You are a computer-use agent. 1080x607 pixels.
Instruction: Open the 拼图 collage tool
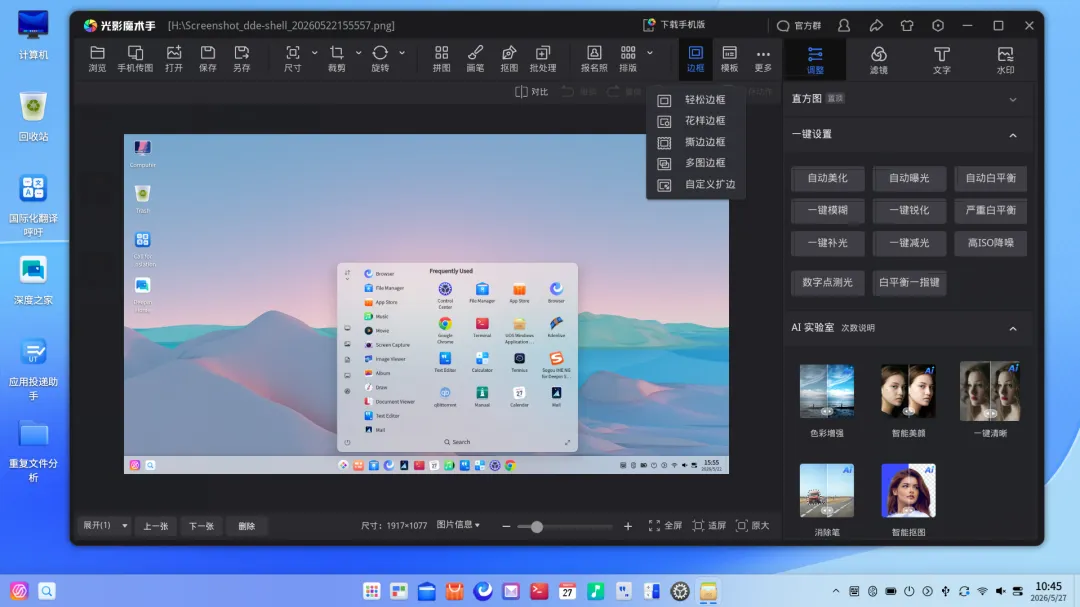442,59
